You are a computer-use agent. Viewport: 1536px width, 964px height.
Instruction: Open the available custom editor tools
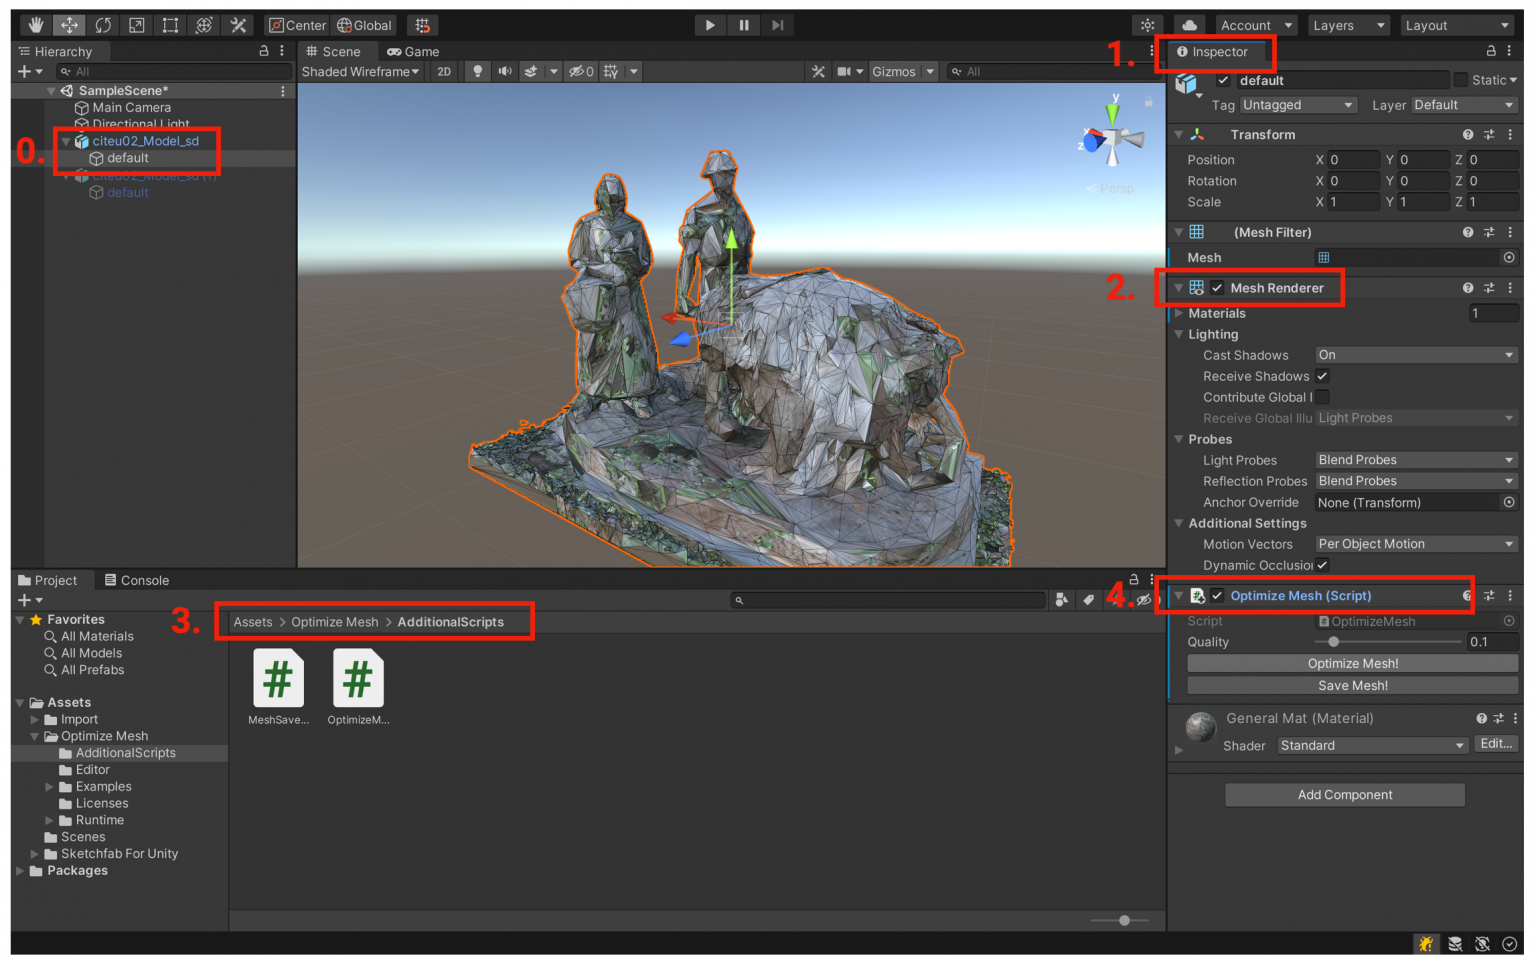[239, 24]
